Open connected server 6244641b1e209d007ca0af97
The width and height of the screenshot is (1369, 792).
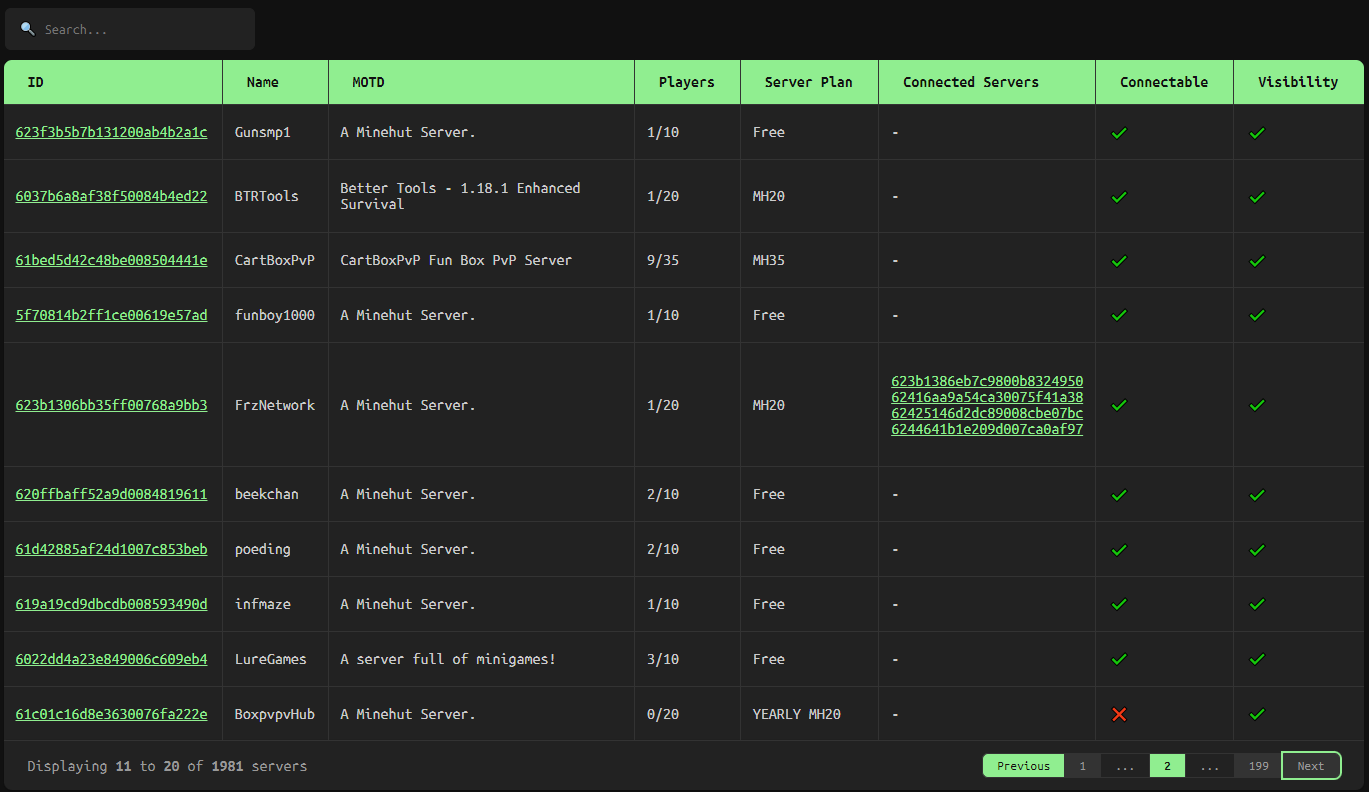point(987,429)
